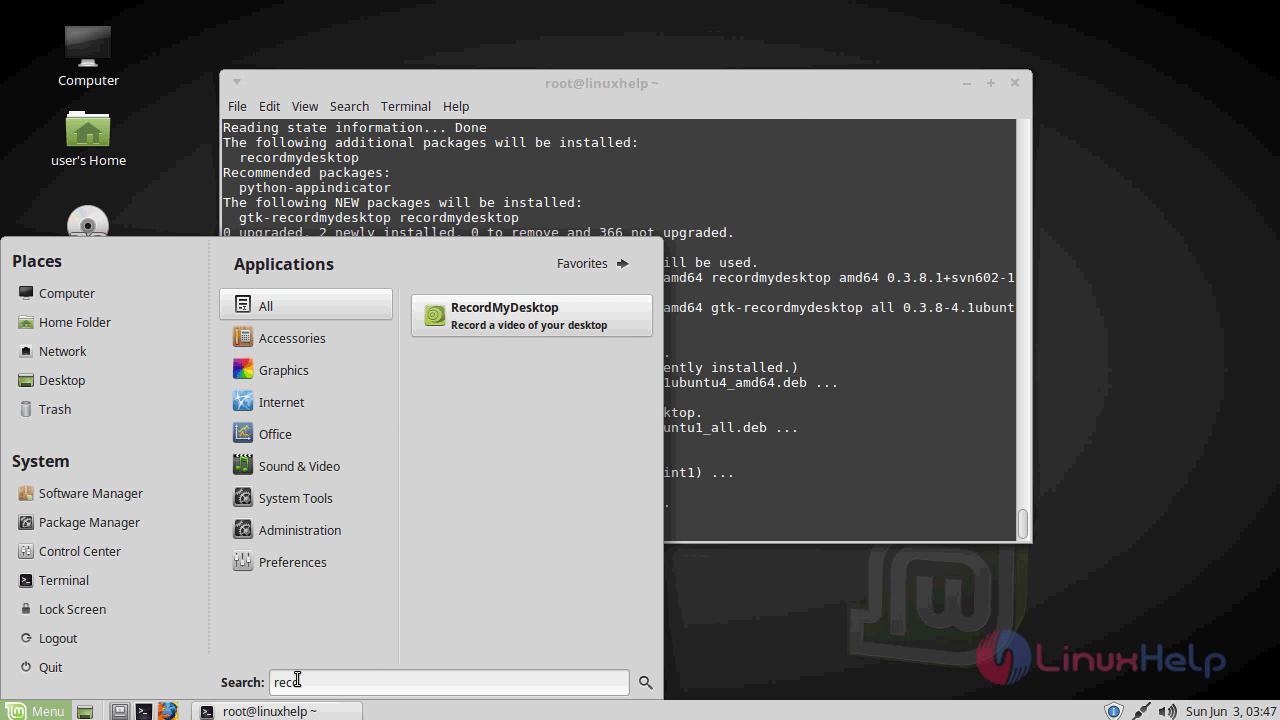The image size is (1280, 720).
Task: Open Desktop in Places list
Action: pyautogui.click(x=52, y=380)
